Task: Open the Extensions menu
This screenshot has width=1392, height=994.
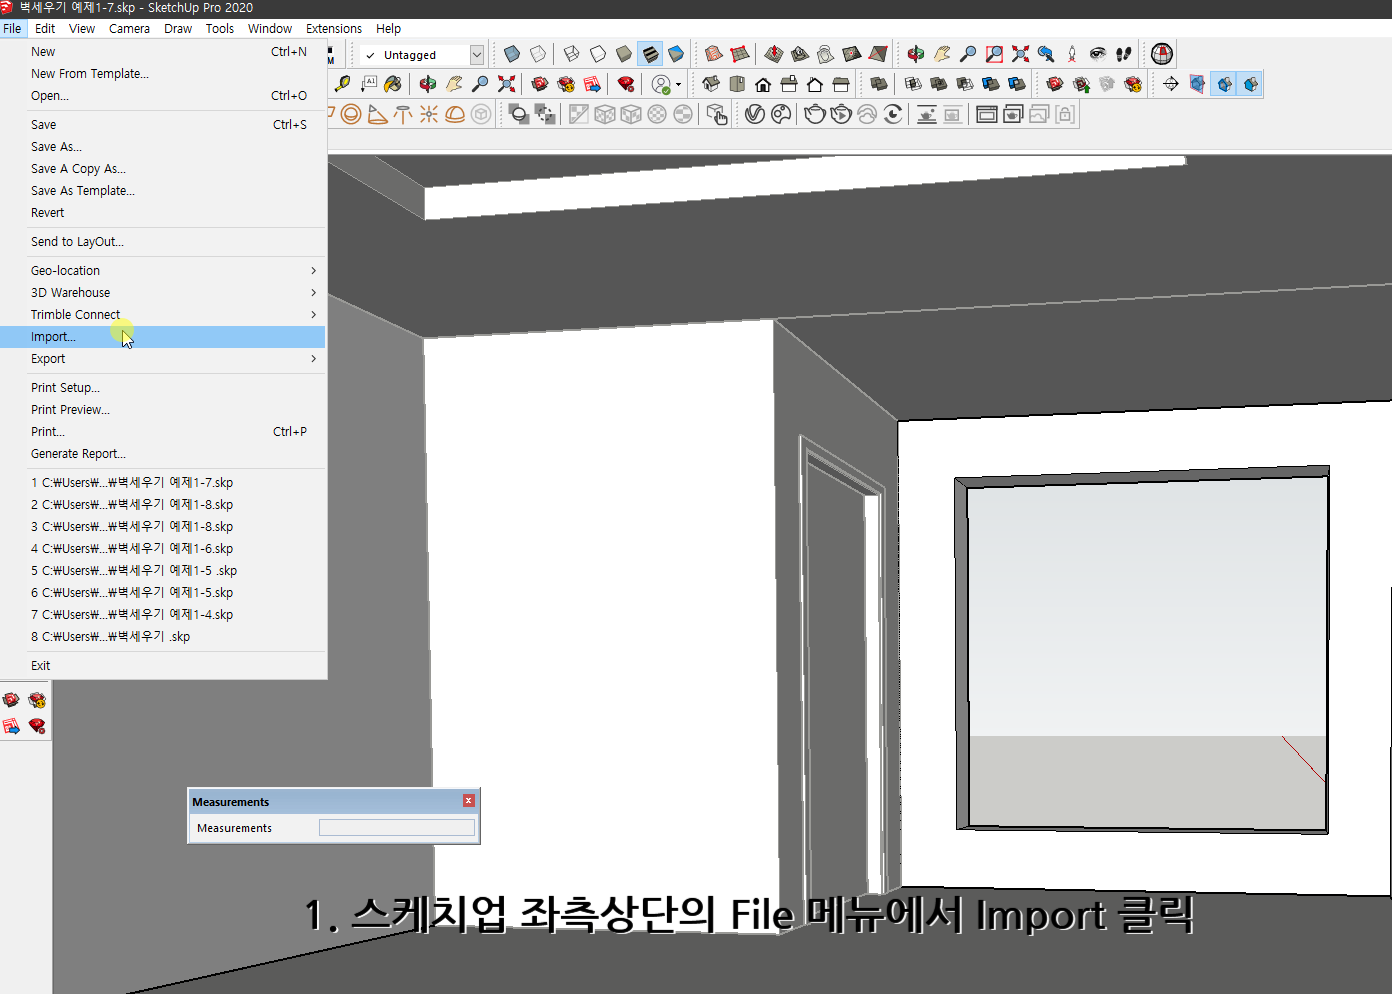Action: (333, 28)
